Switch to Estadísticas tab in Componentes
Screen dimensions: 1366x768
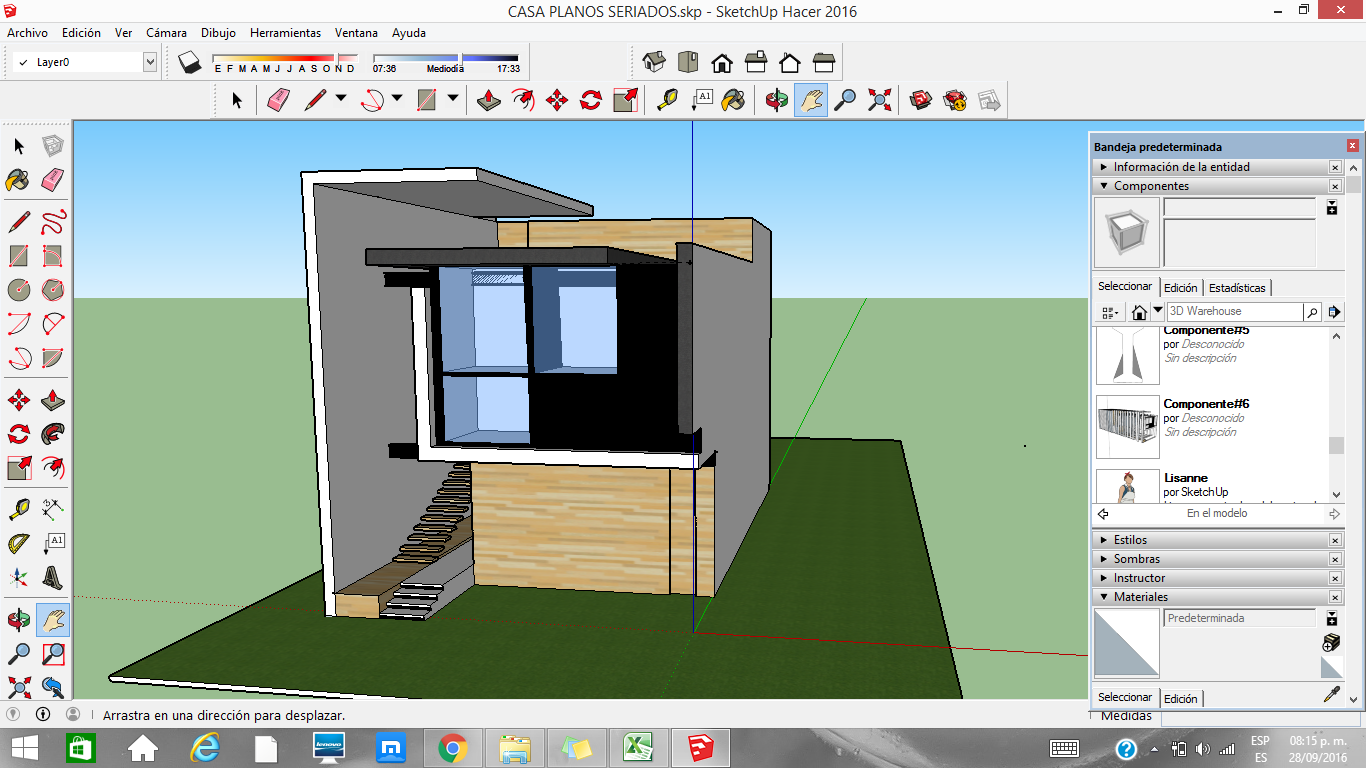tap(1237, 288)
